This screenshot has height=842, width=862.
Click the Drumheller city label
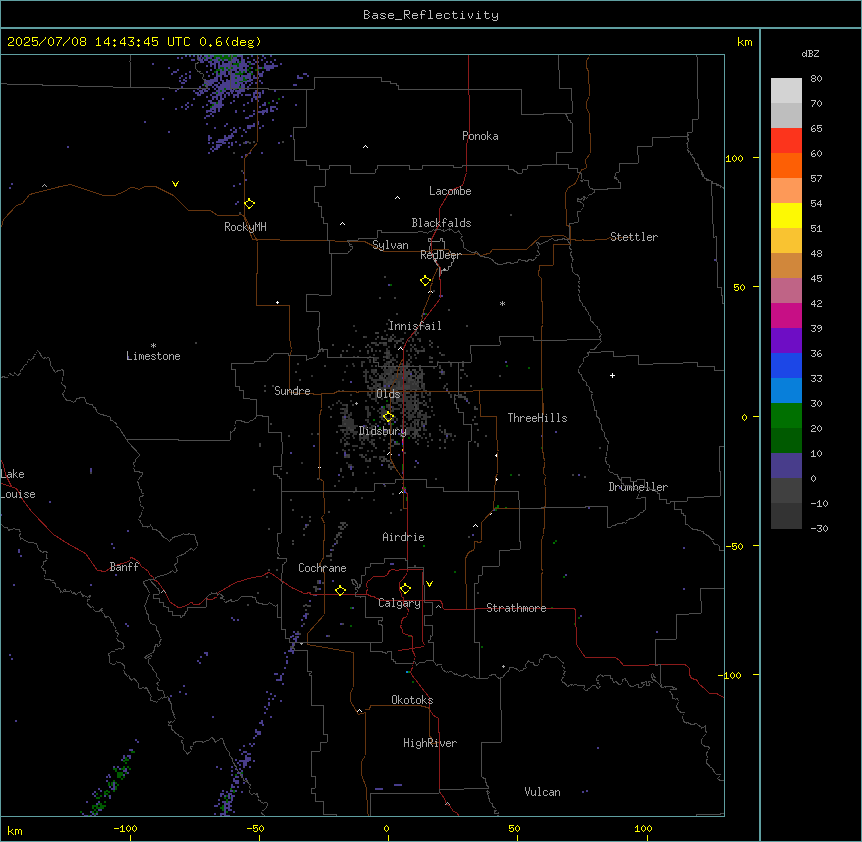click(x=638, y=487)
